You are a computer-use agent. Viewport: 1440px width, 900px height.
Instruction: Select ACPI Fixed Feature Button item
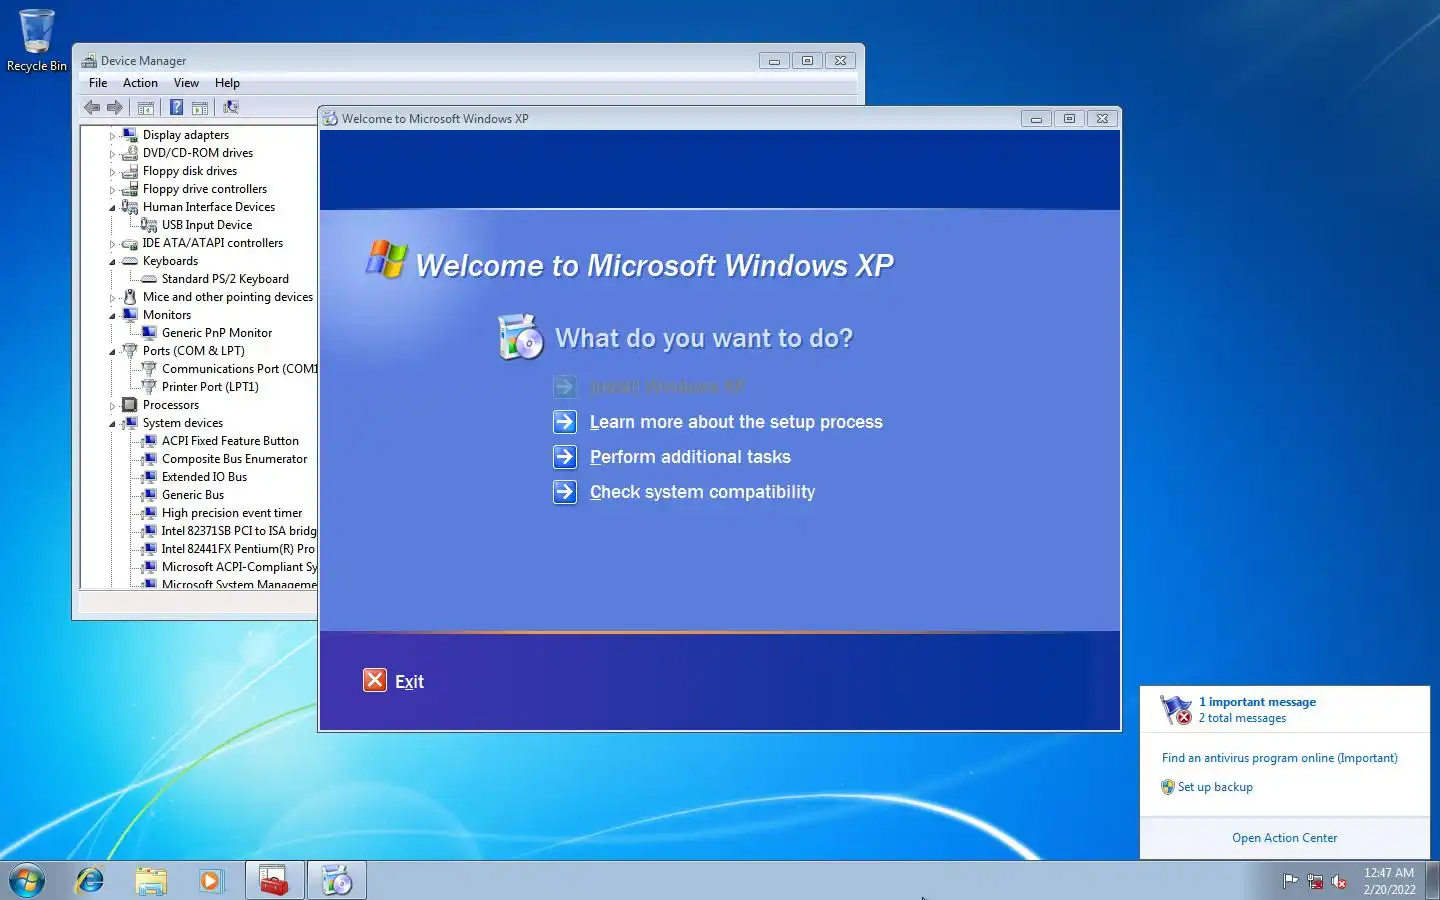230,441
